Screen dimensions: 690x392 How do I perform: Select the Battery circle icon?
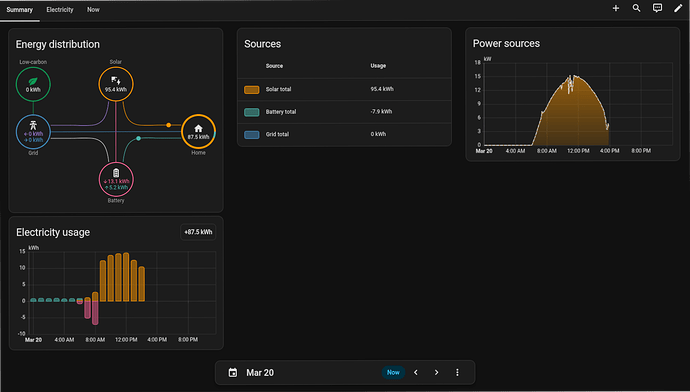[x=116, y=180]
